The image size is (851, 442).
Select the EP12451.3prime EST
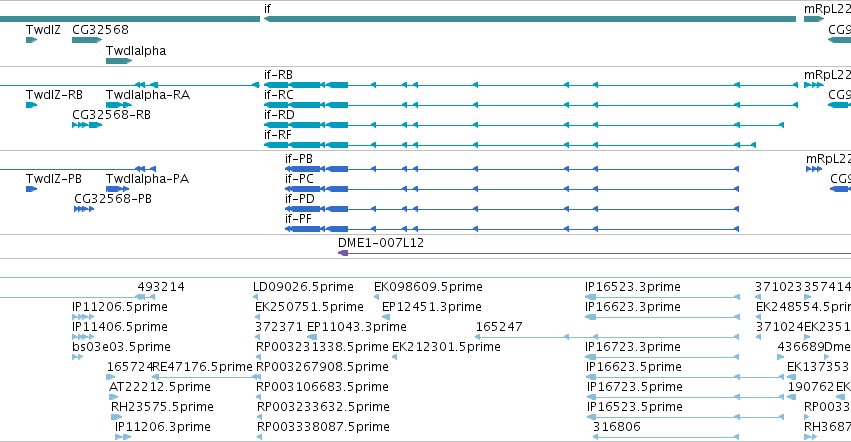(x=386, y=317)
